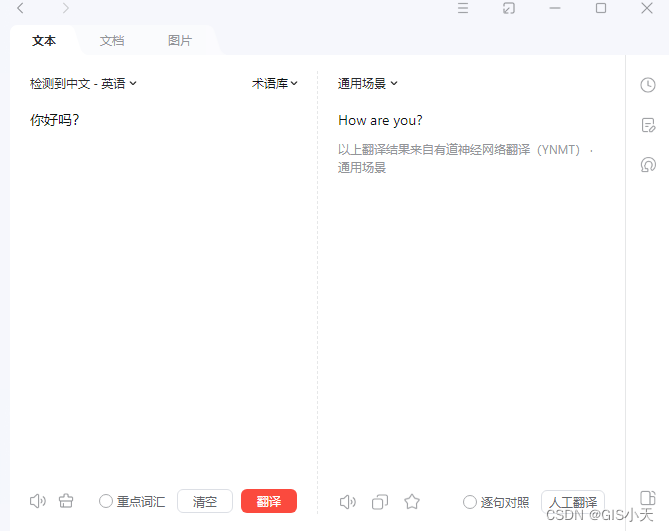Click the red 翻译 button
The width and height of the screenshot is (669, 531).
[x=269, y=501]
